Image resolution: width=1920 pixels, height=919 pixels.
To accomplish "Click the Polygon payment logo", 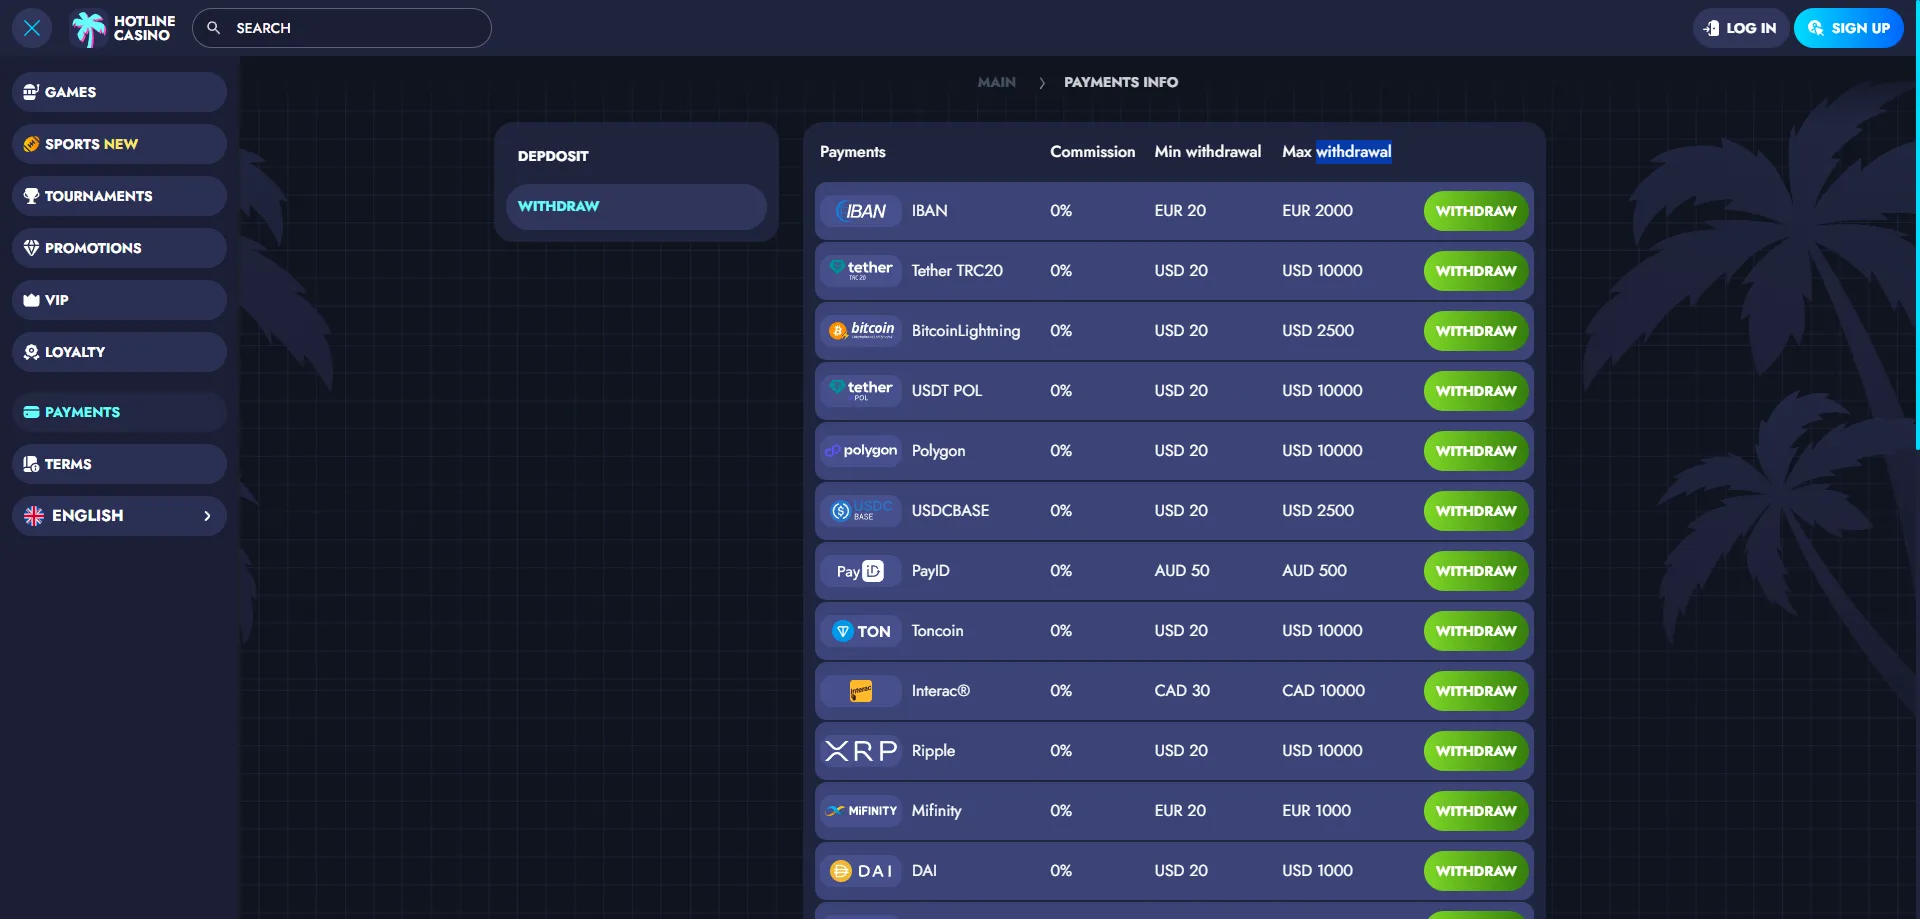I will point(861,451).
